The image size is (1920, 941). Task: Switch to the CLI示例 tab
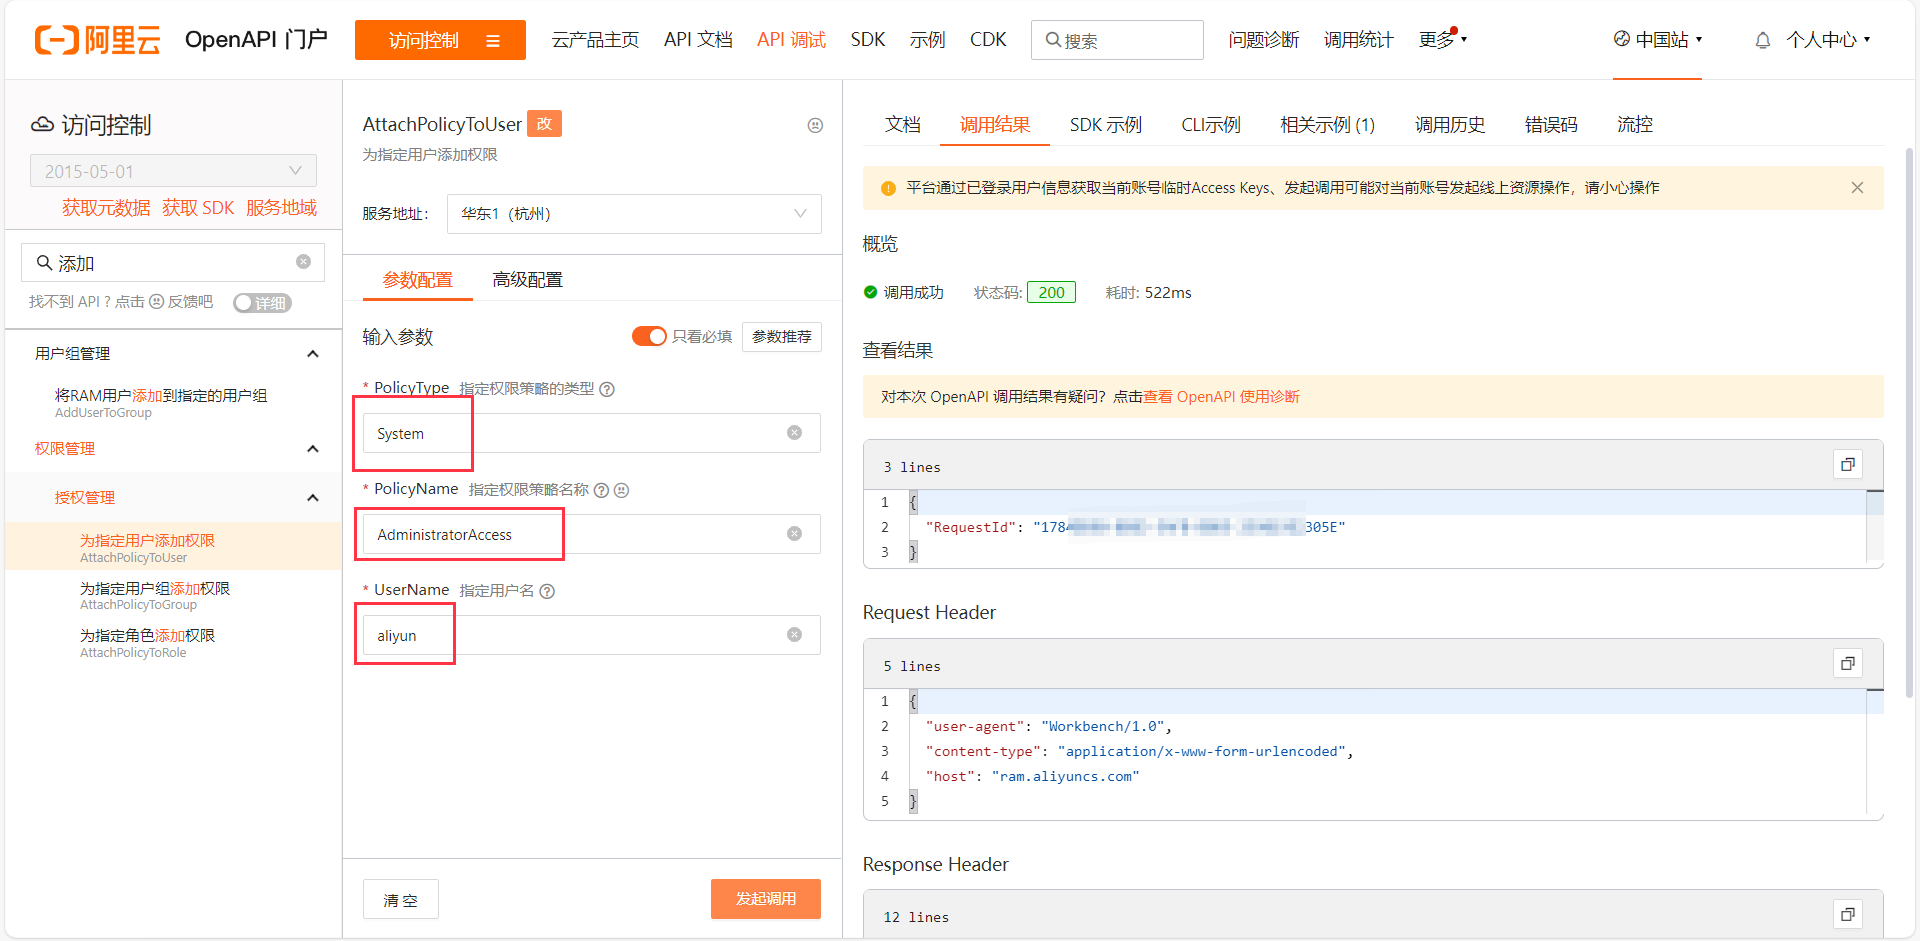click(1211, 125)
